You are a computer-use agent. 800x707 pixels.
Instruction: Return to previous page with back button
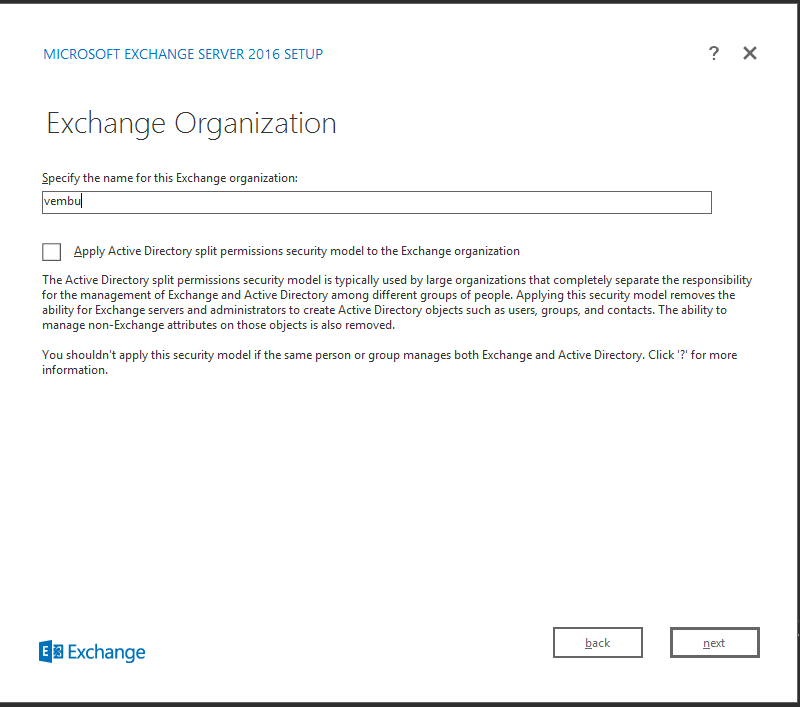tap(597, 642)
